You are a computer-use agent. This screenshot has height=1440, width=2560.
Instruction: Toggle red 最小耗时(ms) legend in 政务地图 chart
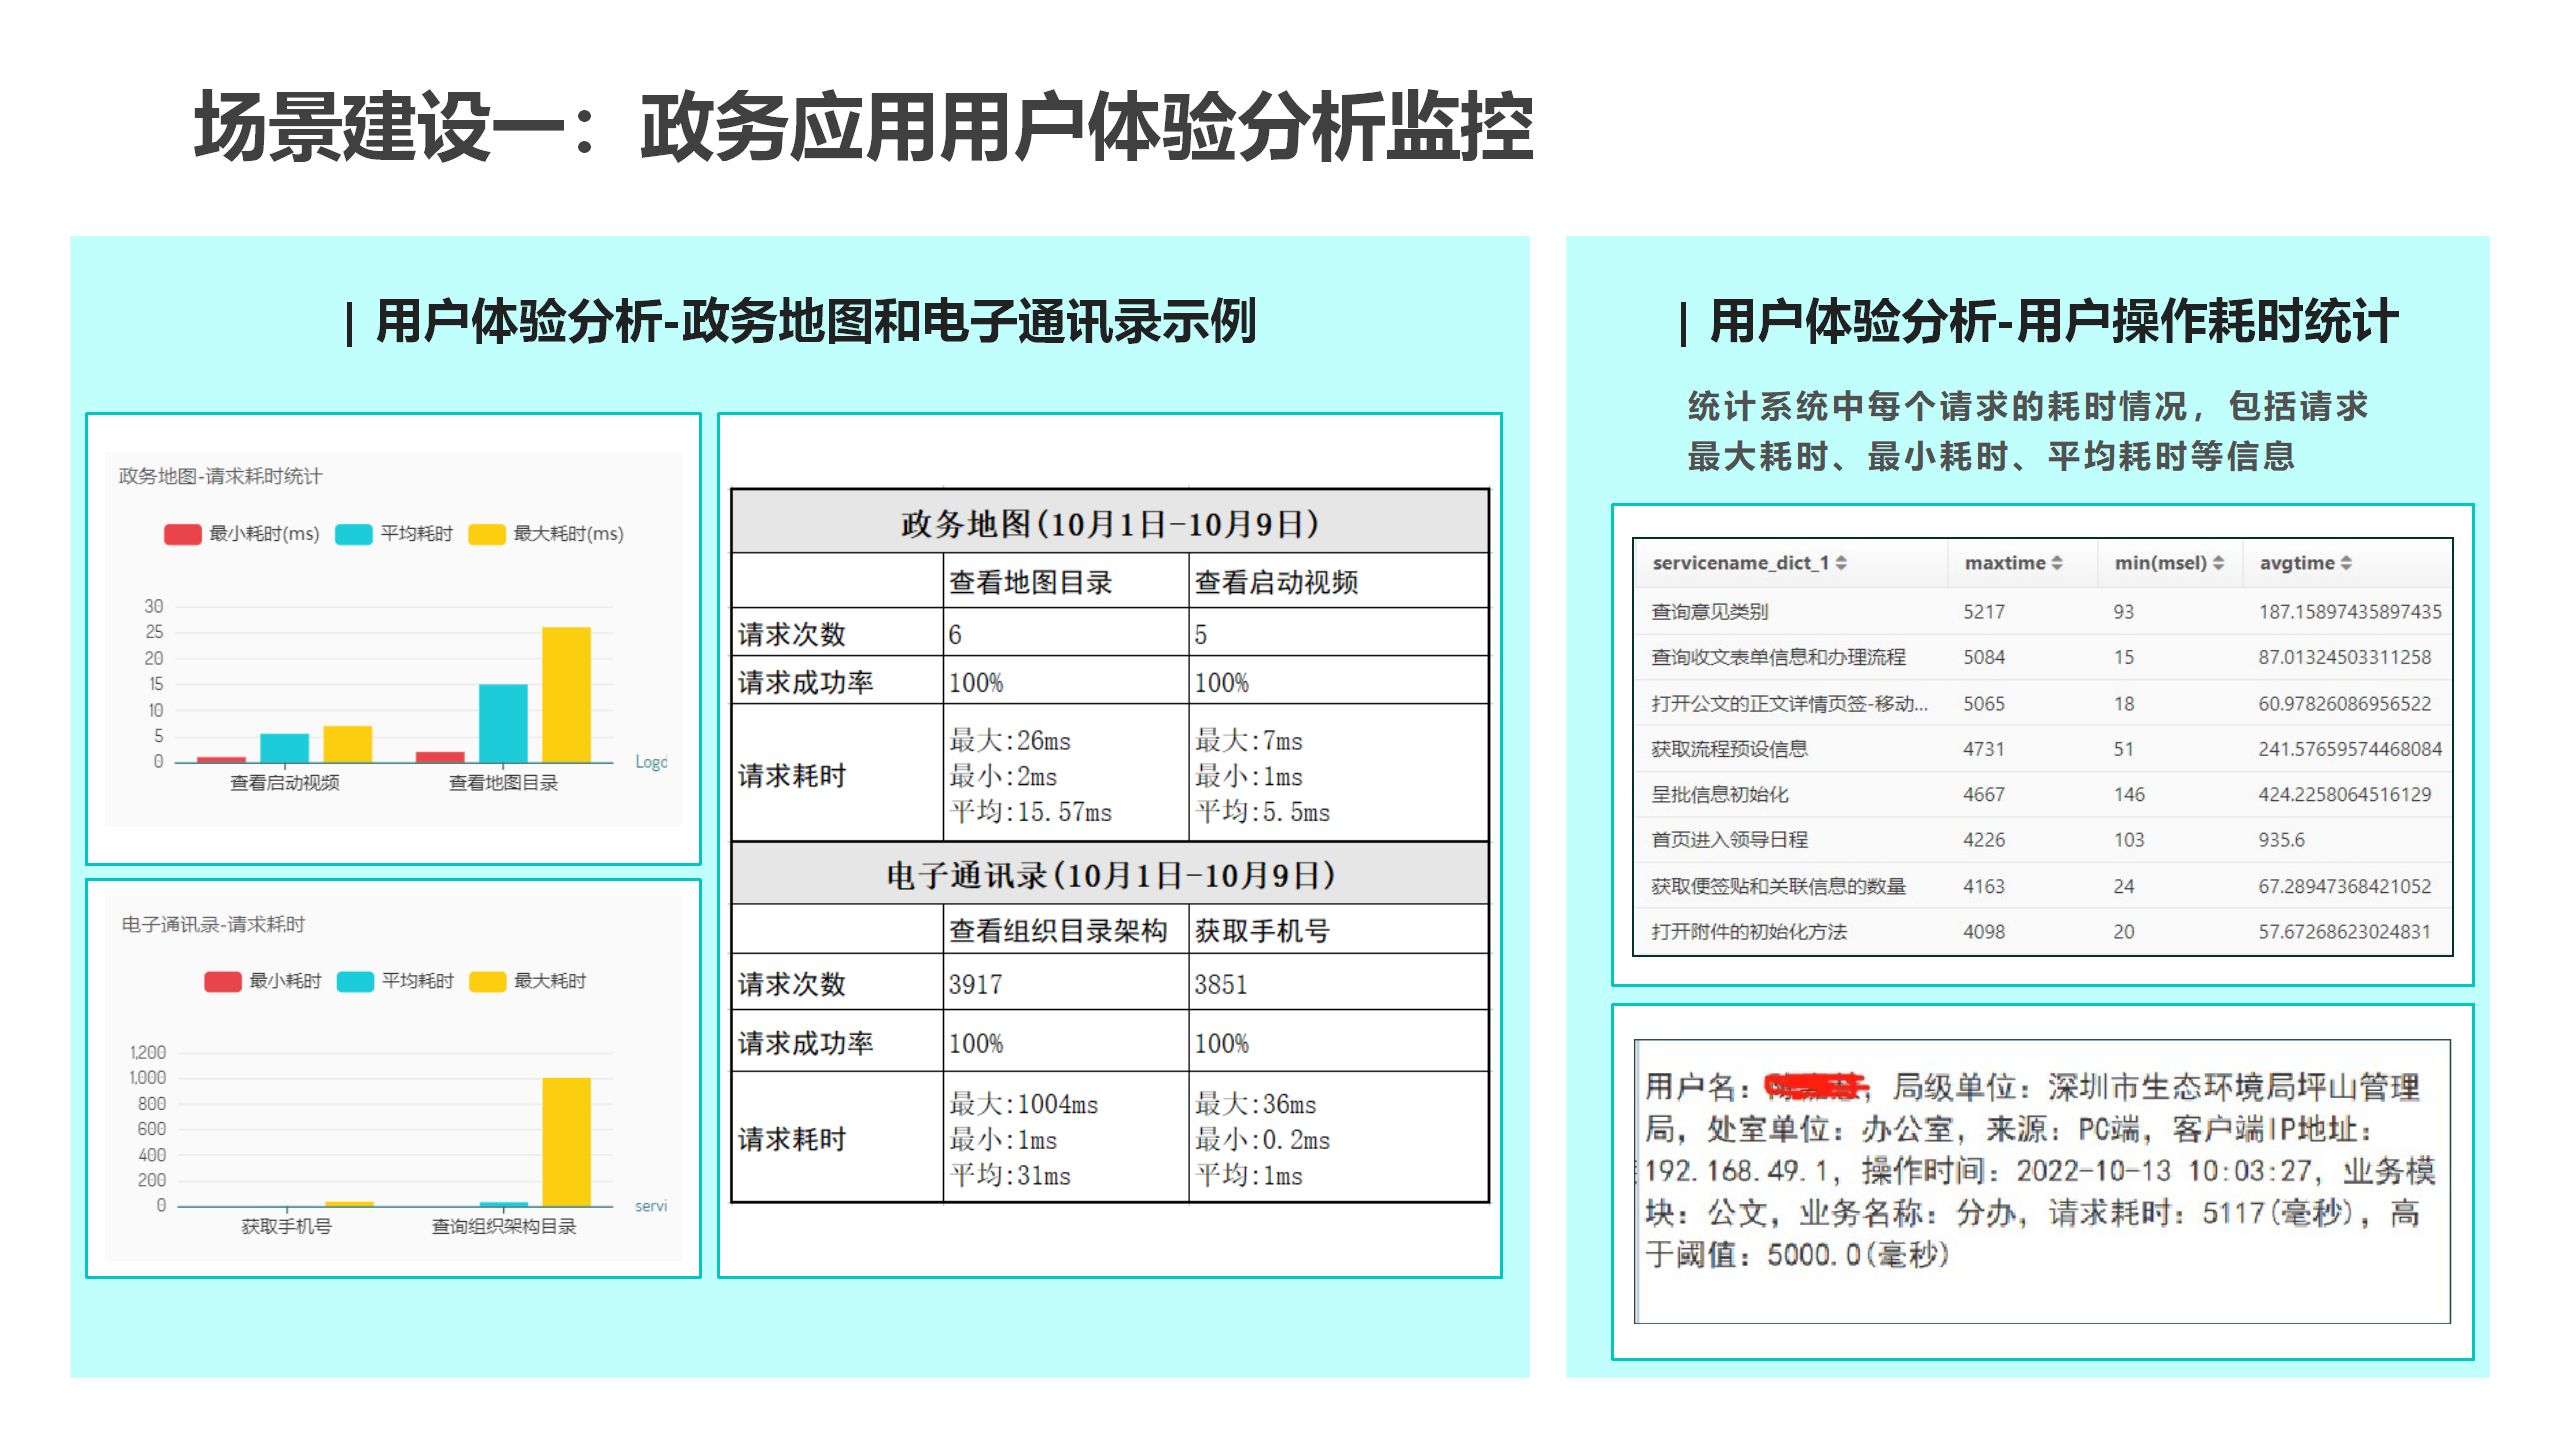tap(183, 534)
